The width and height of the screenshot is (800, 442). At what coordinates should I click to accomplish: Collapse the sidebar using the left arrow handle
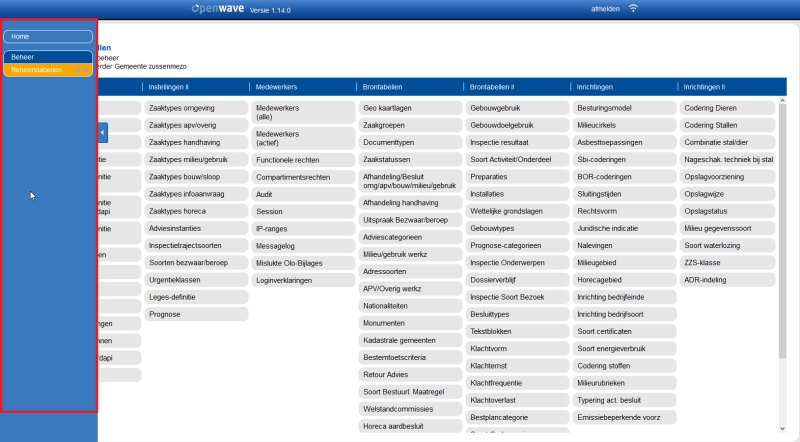click(x=103, y=133)
